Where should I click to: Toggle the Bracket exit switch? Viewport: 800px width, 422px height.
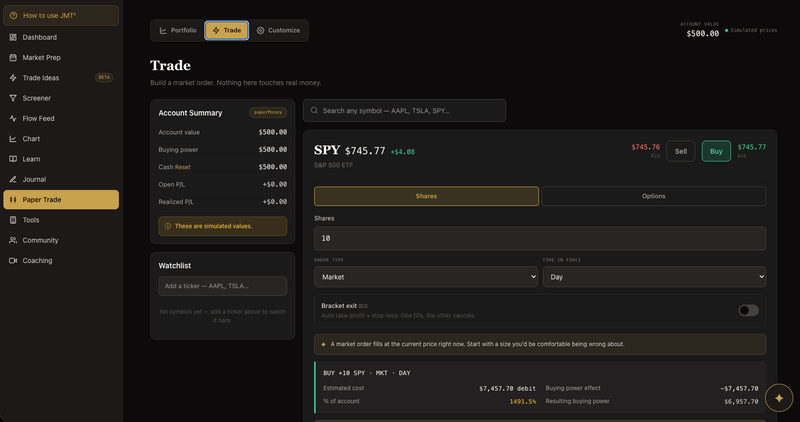pos(748,310)
